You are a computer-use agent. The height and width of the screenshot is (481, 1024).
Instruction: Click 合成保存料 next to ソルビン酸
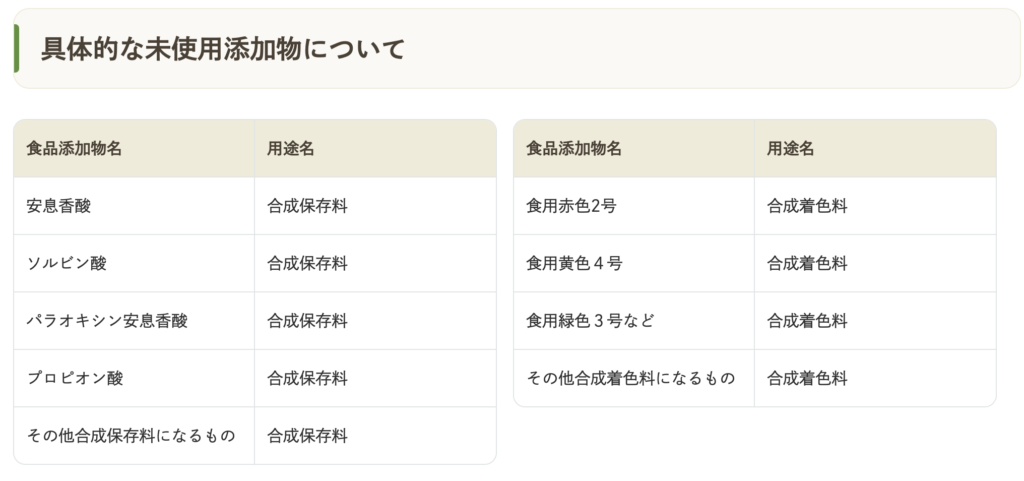coord(307,263)
